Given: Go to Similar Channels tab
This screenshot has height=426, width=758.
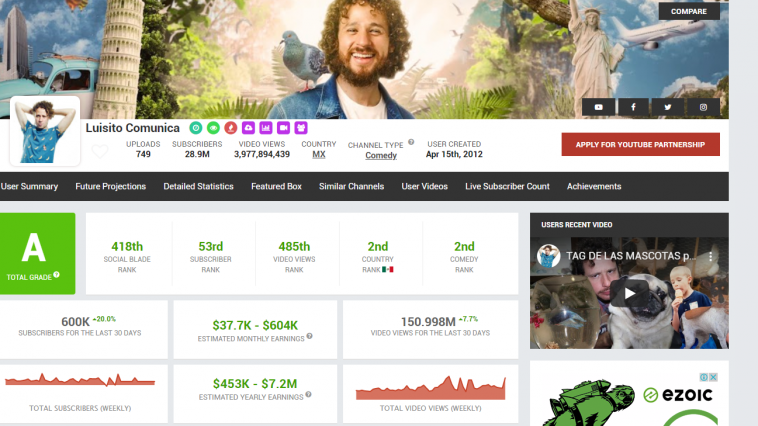Looking at the screenshot, I should click(351, 186).
